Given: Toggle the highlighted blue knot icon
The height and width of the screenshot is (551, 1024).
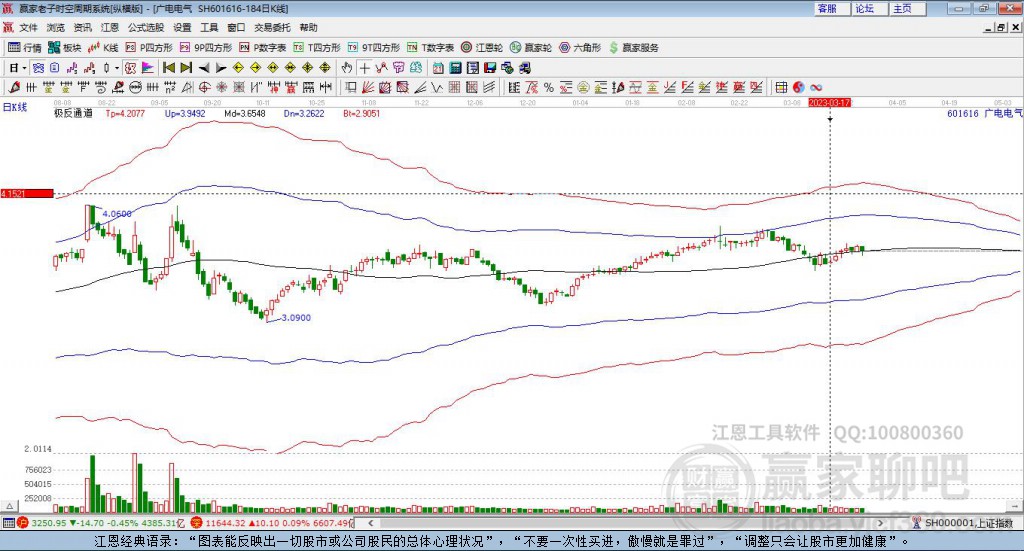Looking at the screenshot, I should 39,67.
